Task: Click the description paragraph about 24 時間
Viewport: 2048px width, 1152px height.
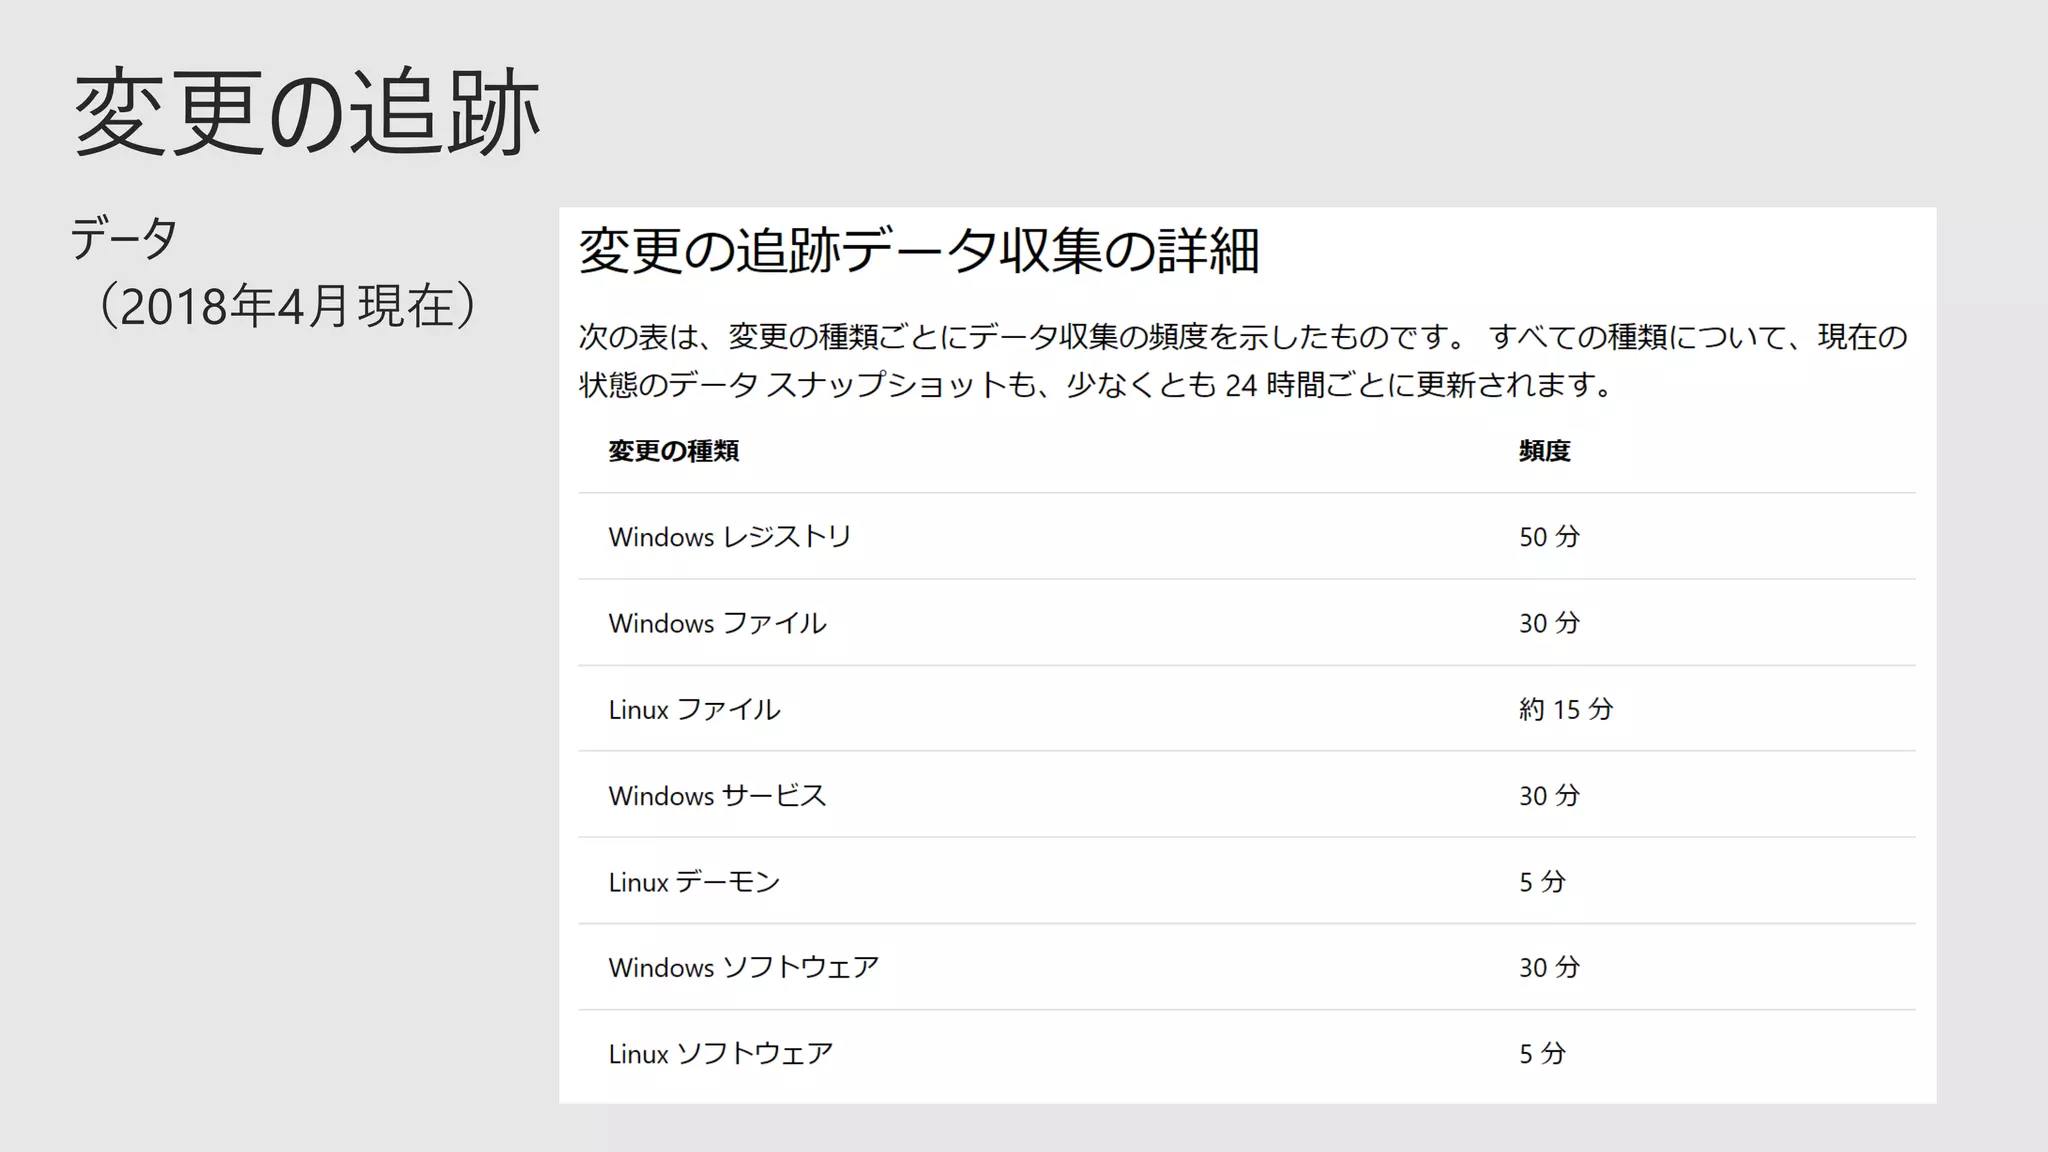Action: (1243, 360)
